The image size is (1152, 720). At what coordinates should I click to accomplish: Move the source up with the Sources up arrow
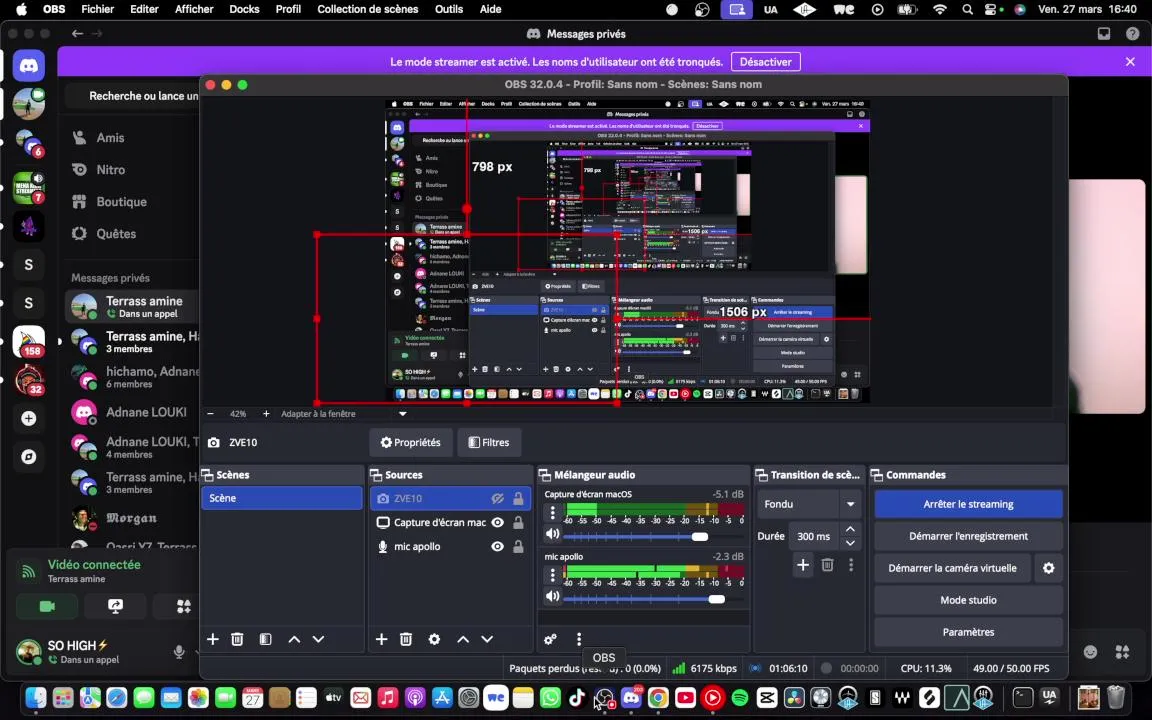tap(463, 639)
